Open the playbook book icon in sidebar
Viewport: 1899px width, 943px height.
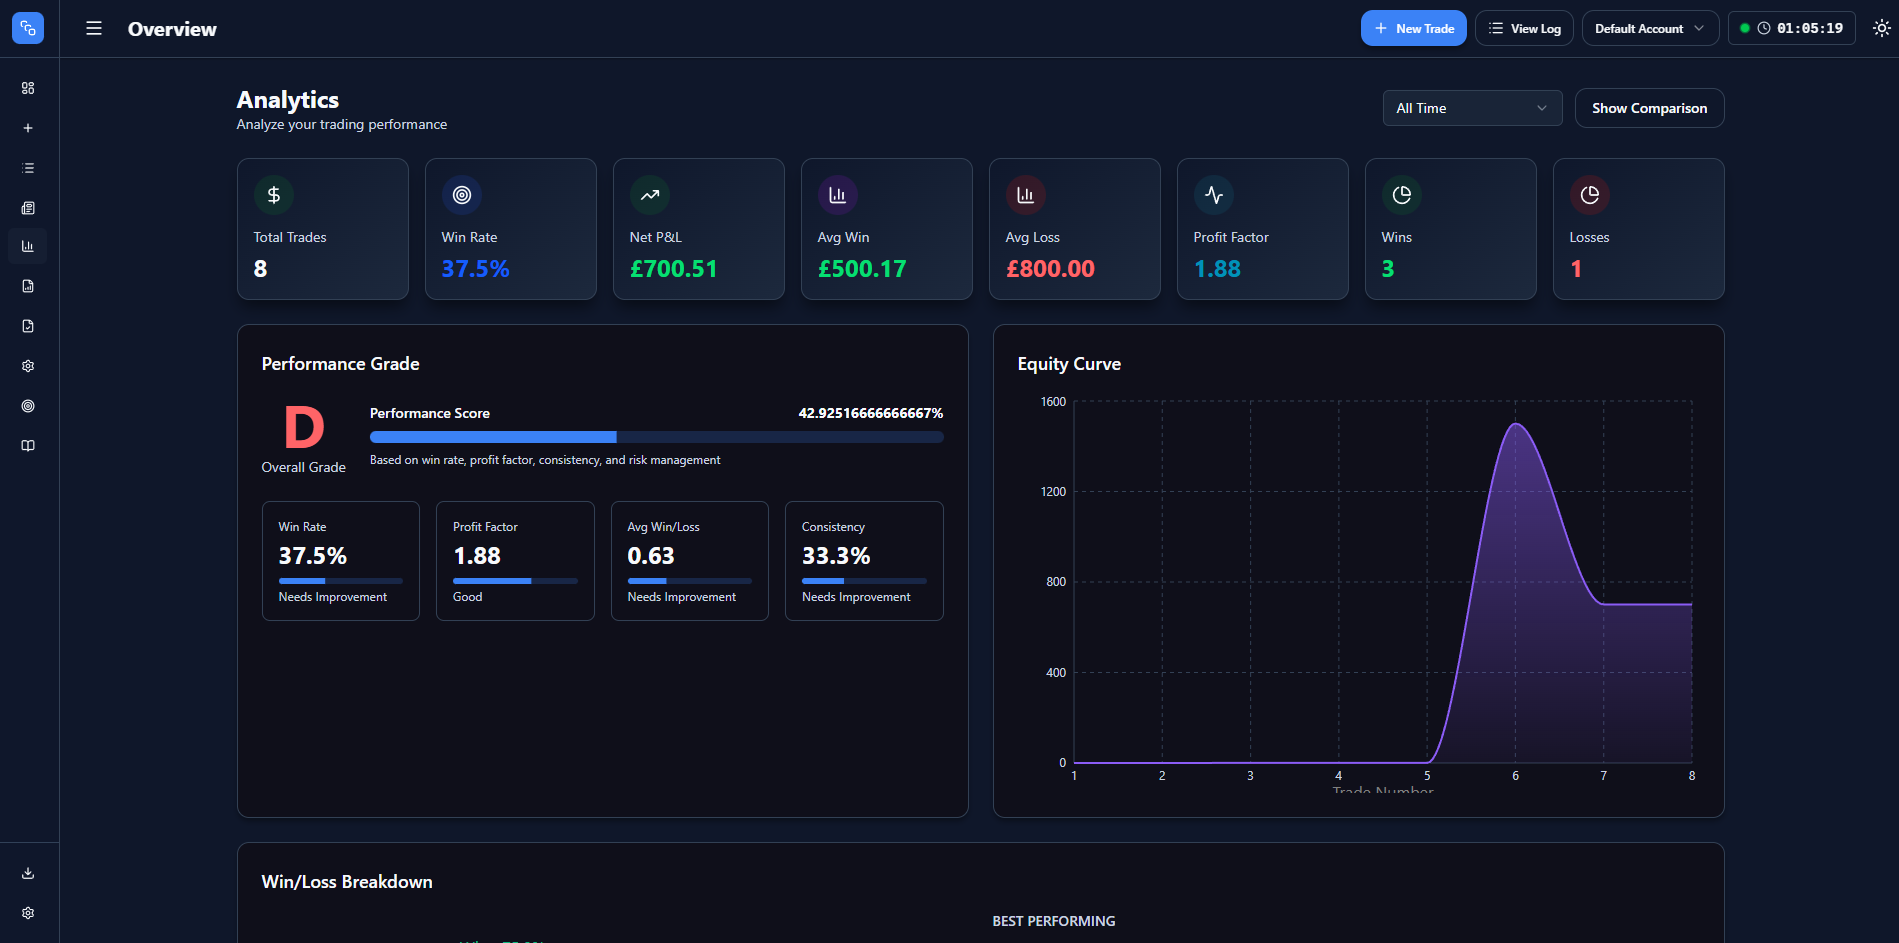pyautogui.click(x=28, y=445)
